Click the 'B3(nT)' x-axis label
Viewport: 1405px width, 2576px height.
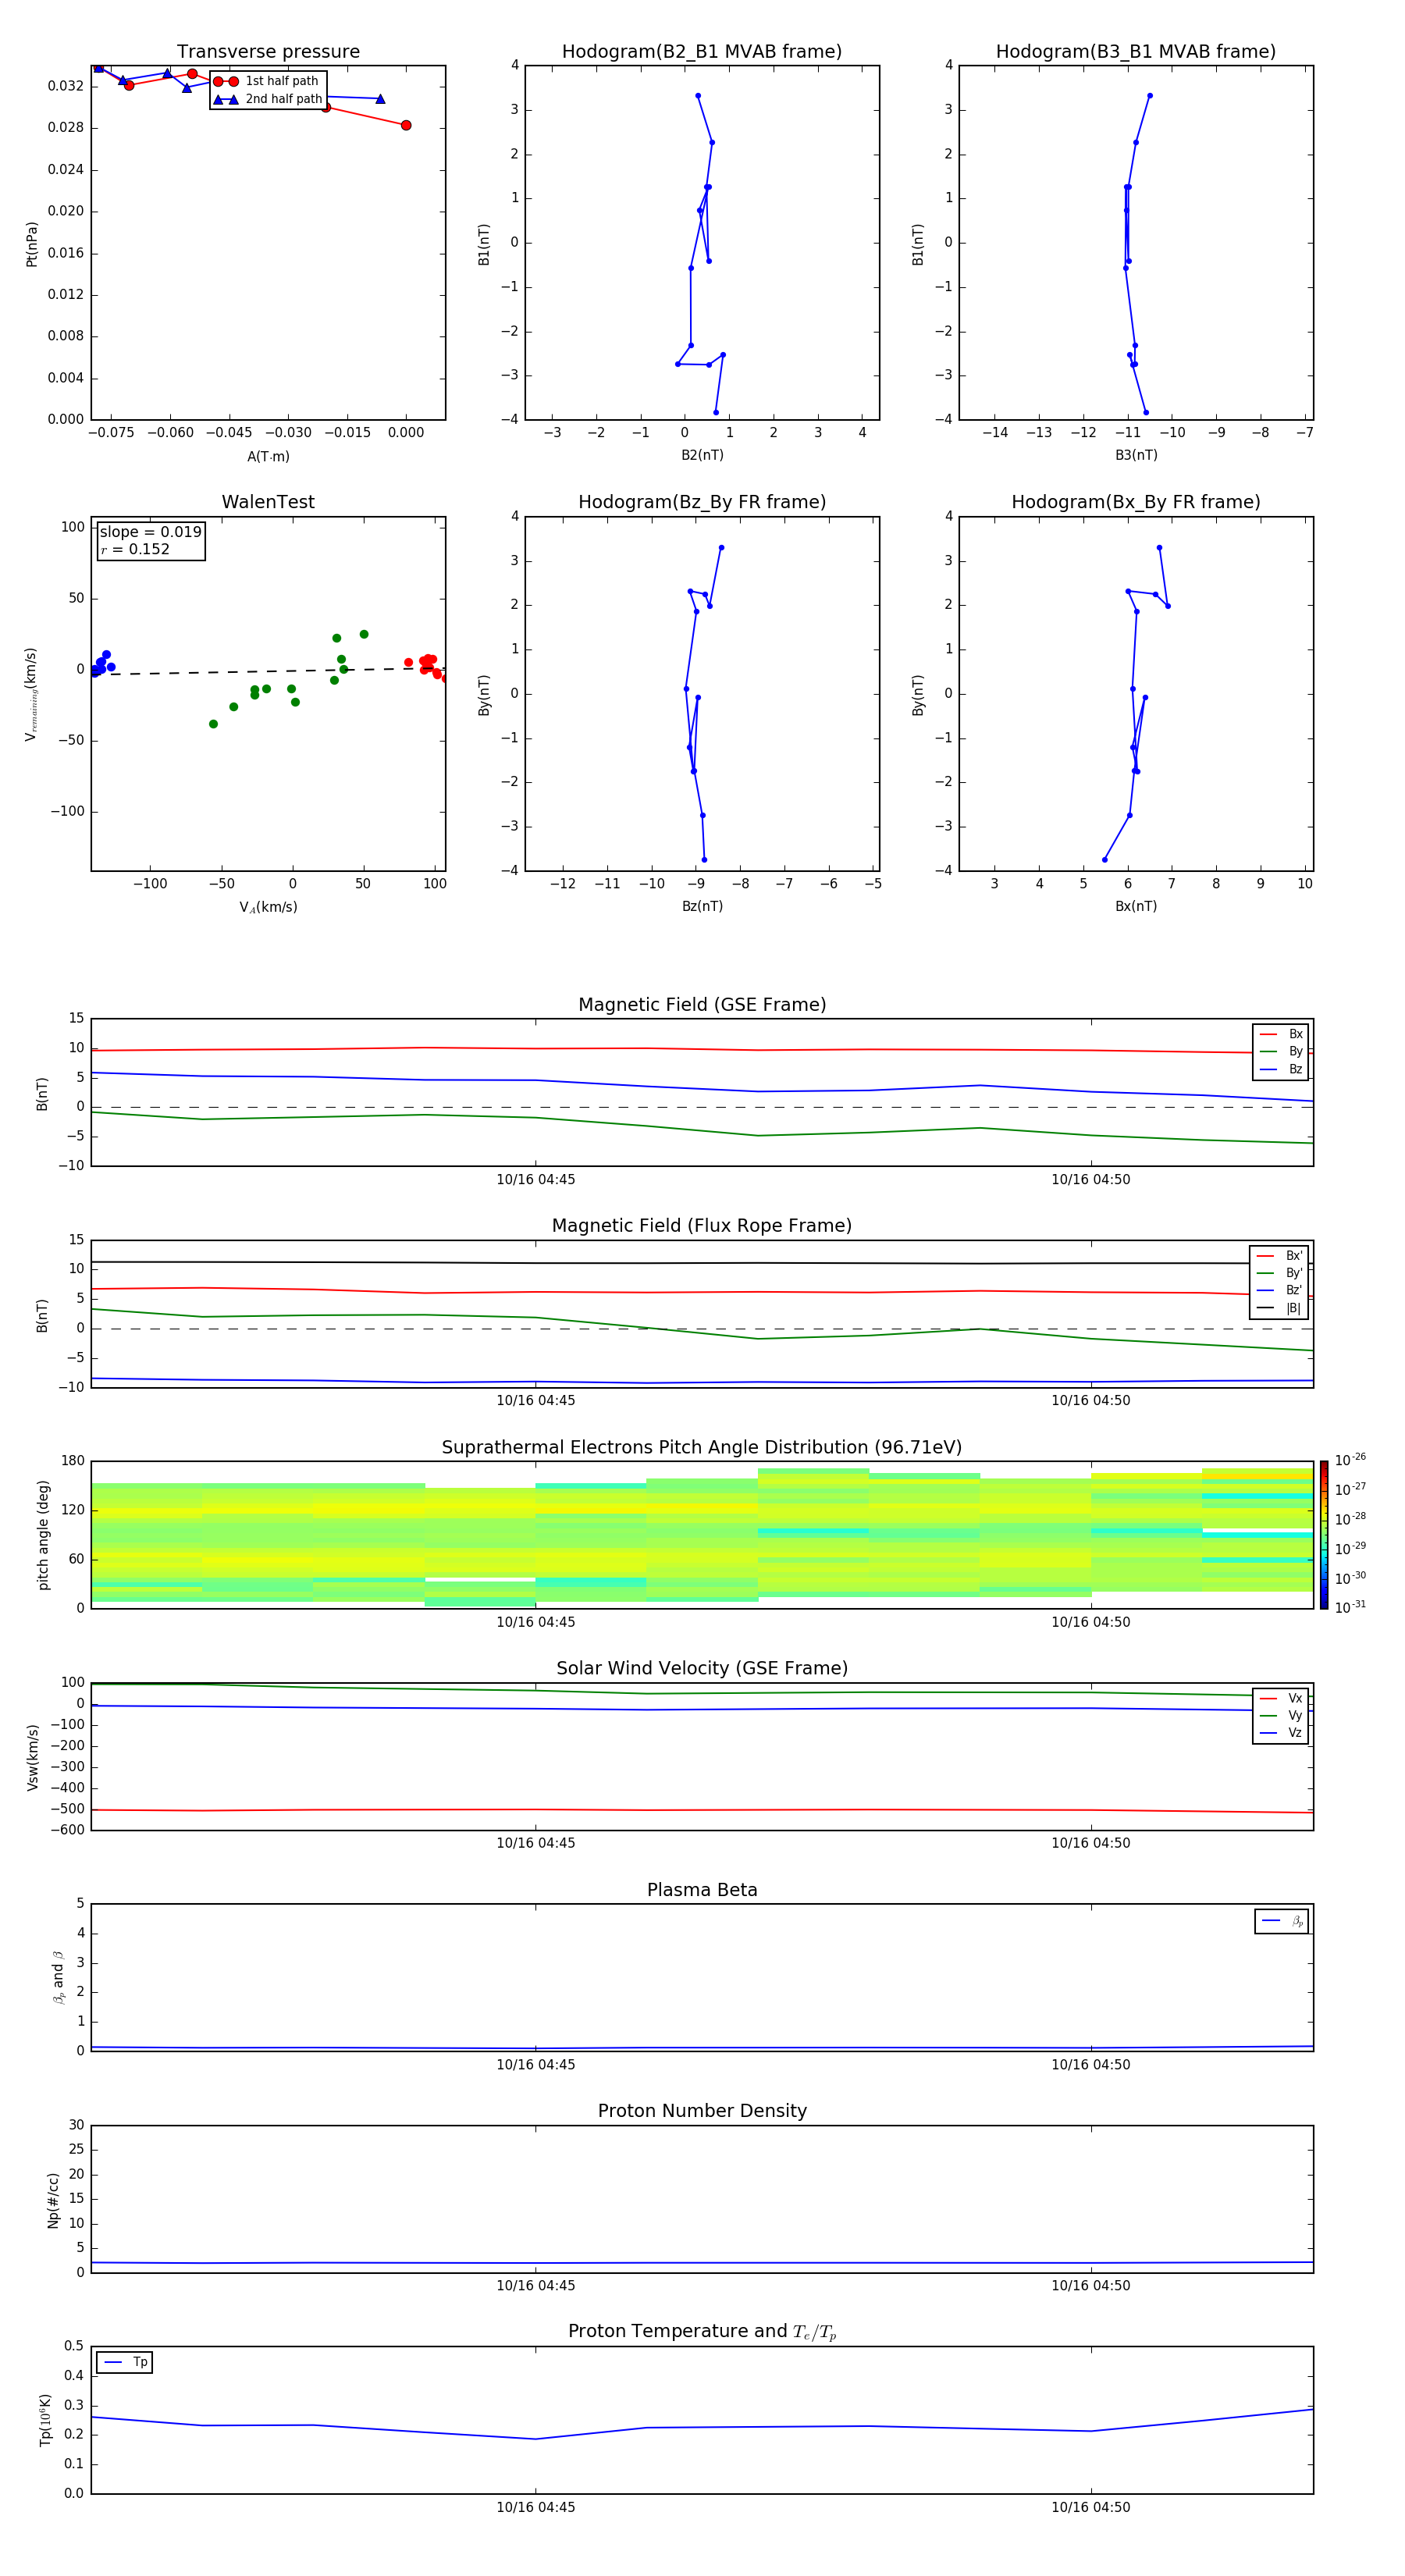tap(1136, 455)
